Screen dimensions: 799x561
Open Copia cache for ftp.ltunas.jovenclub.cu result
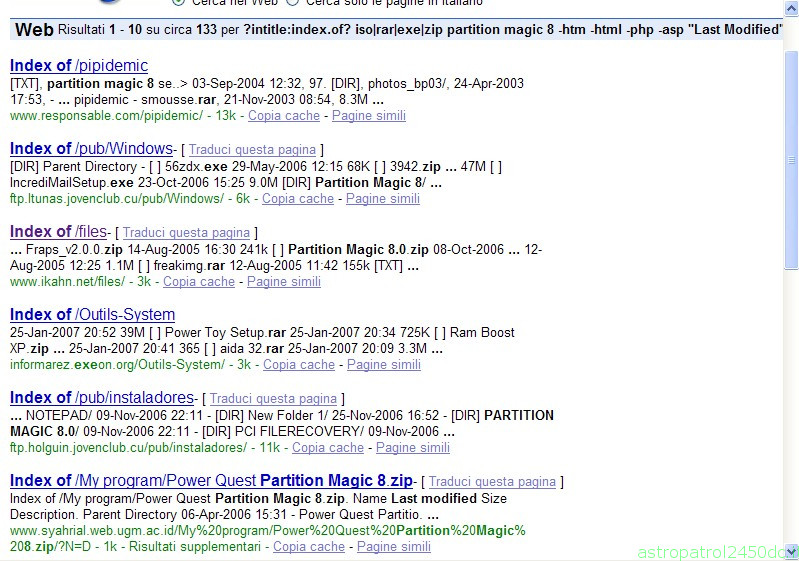click(298, 199)
